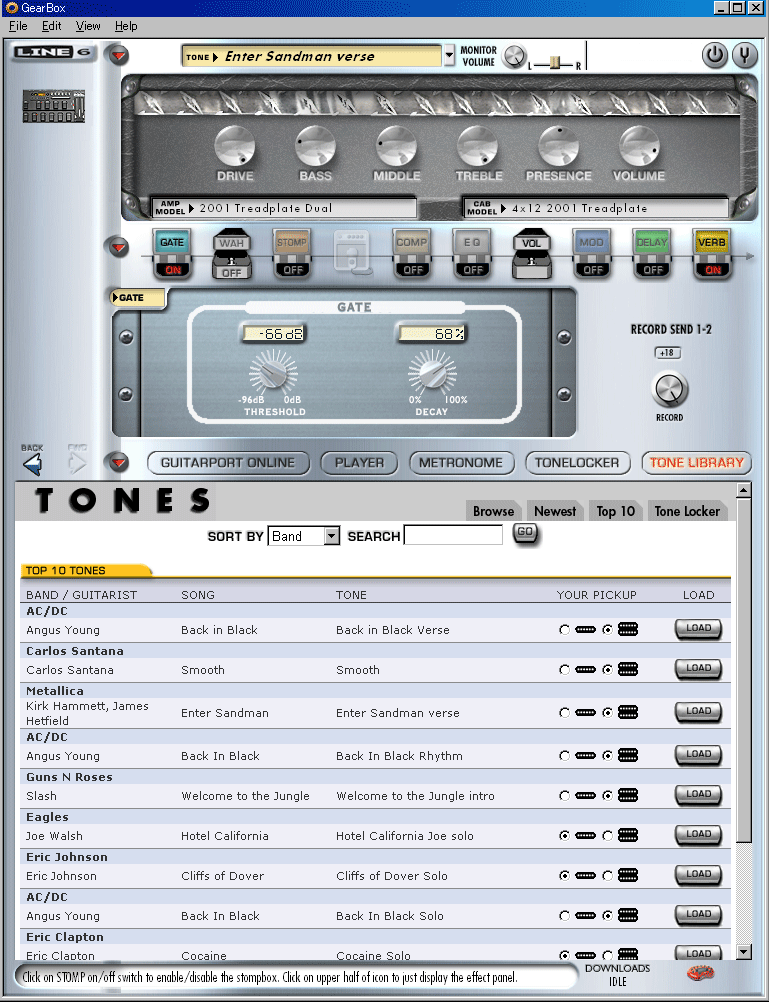The width and height of the screenshot is (769, 1002).
Task: Toggle the STOMP on/off switch
Action: tap(292, 270)
